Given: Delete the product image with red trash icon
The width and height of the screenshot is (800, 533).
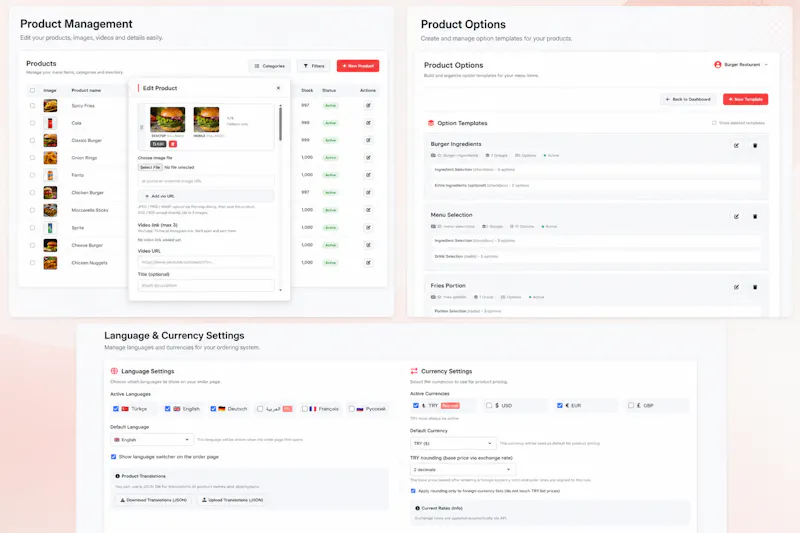Looking at the screenshot, I should pos(173,144).
